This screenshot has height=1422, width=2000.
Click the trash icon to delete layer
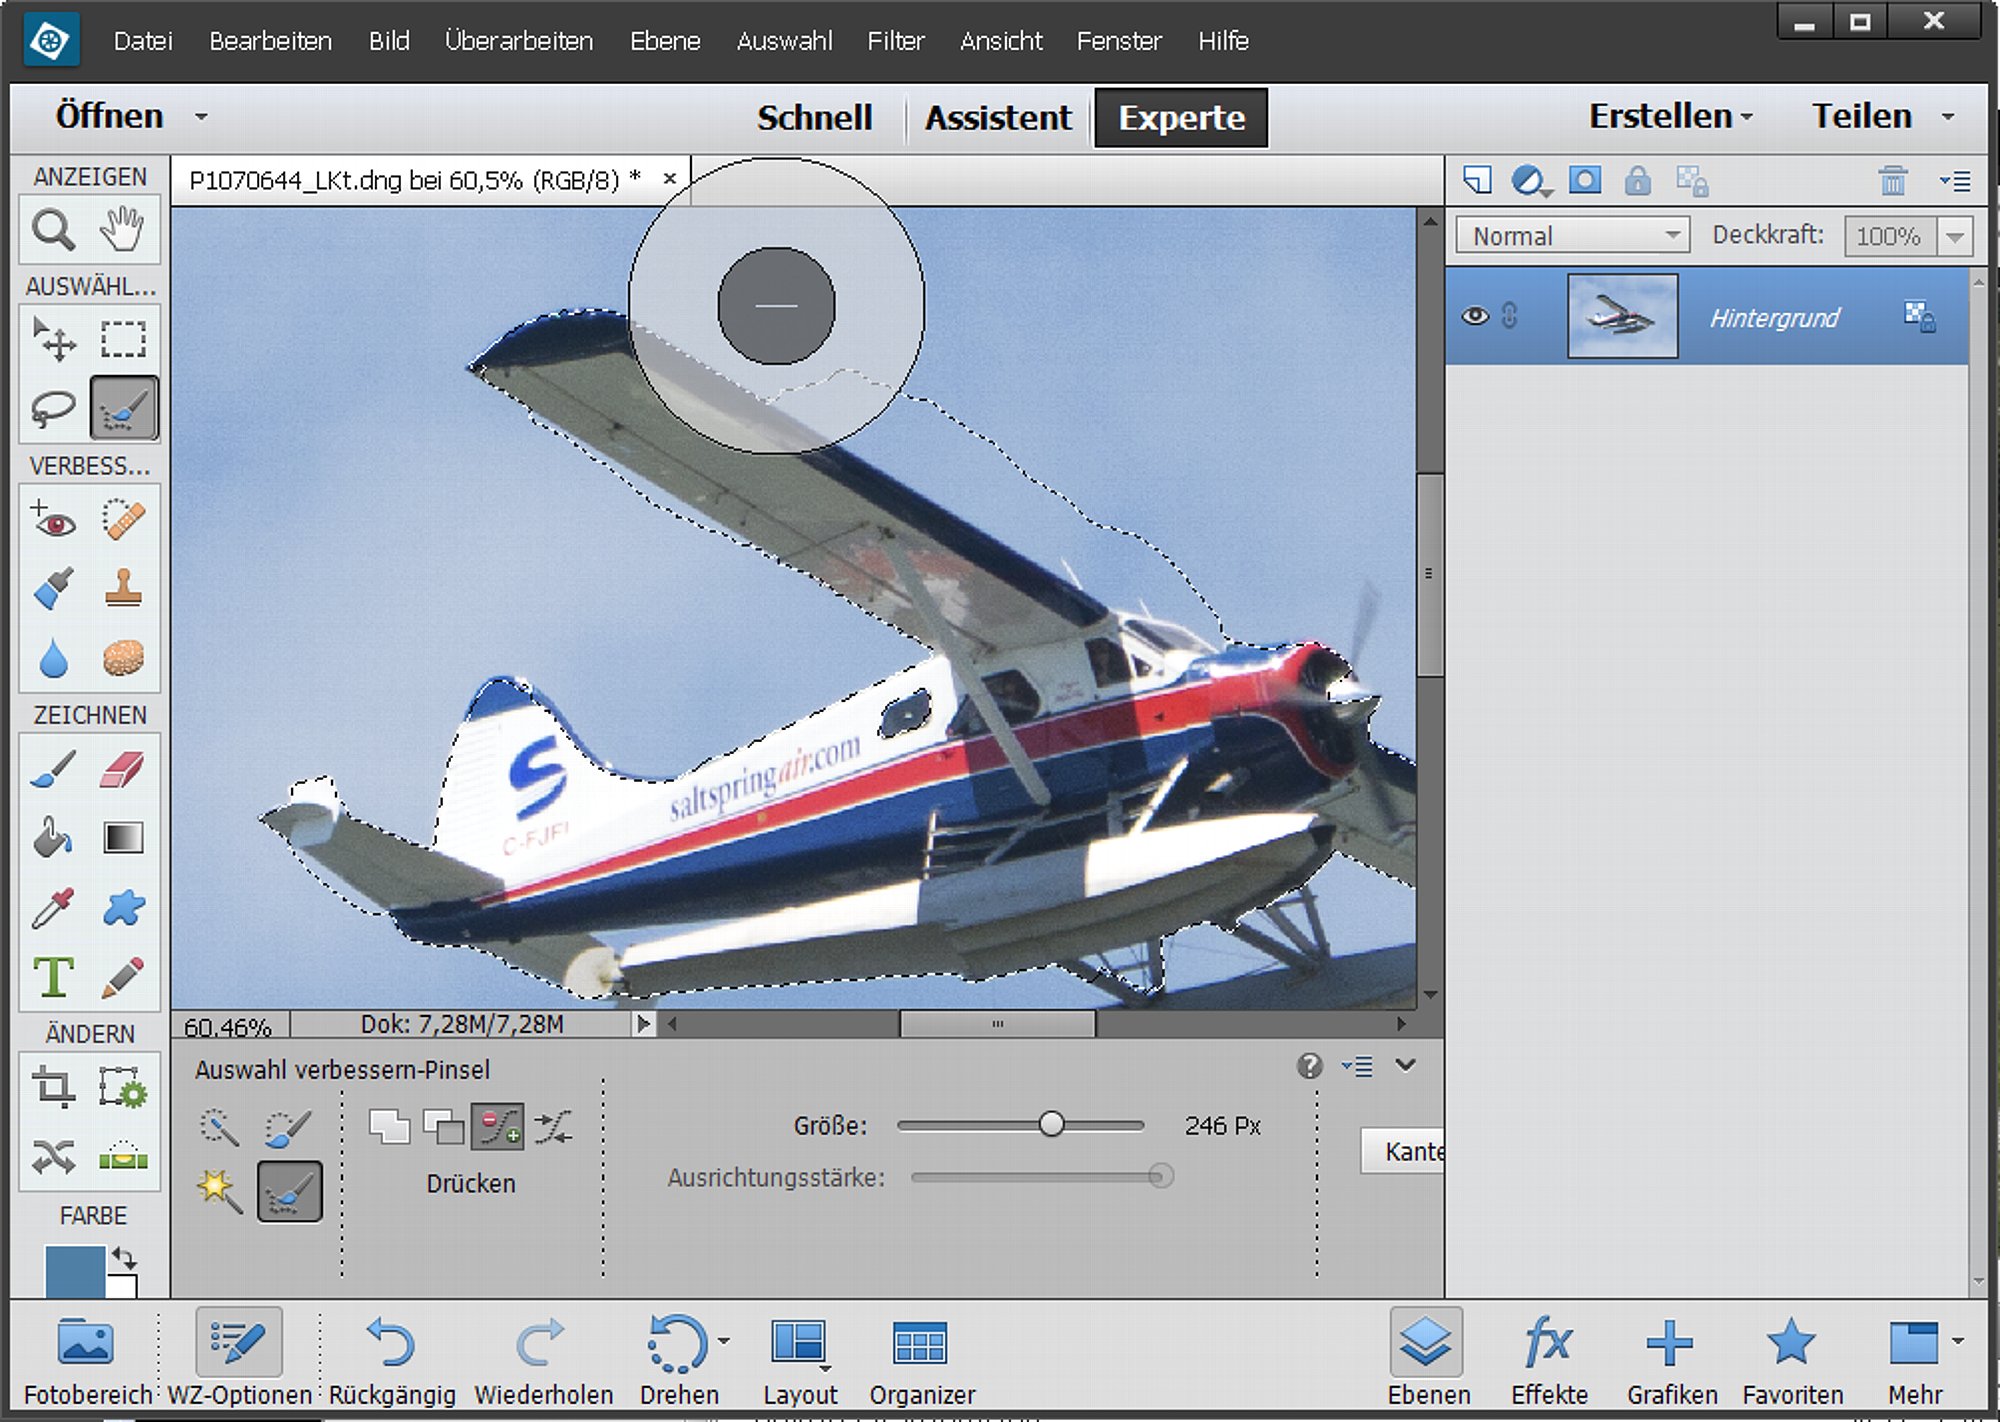tap(1892, 181)
